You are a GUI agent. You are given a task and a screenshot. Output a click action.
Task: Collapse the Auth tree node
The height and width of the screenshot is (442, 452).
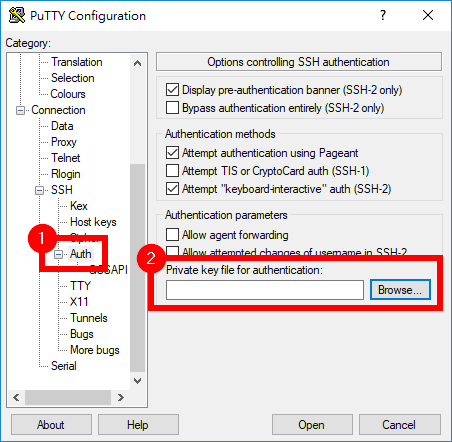coord(58,254)
